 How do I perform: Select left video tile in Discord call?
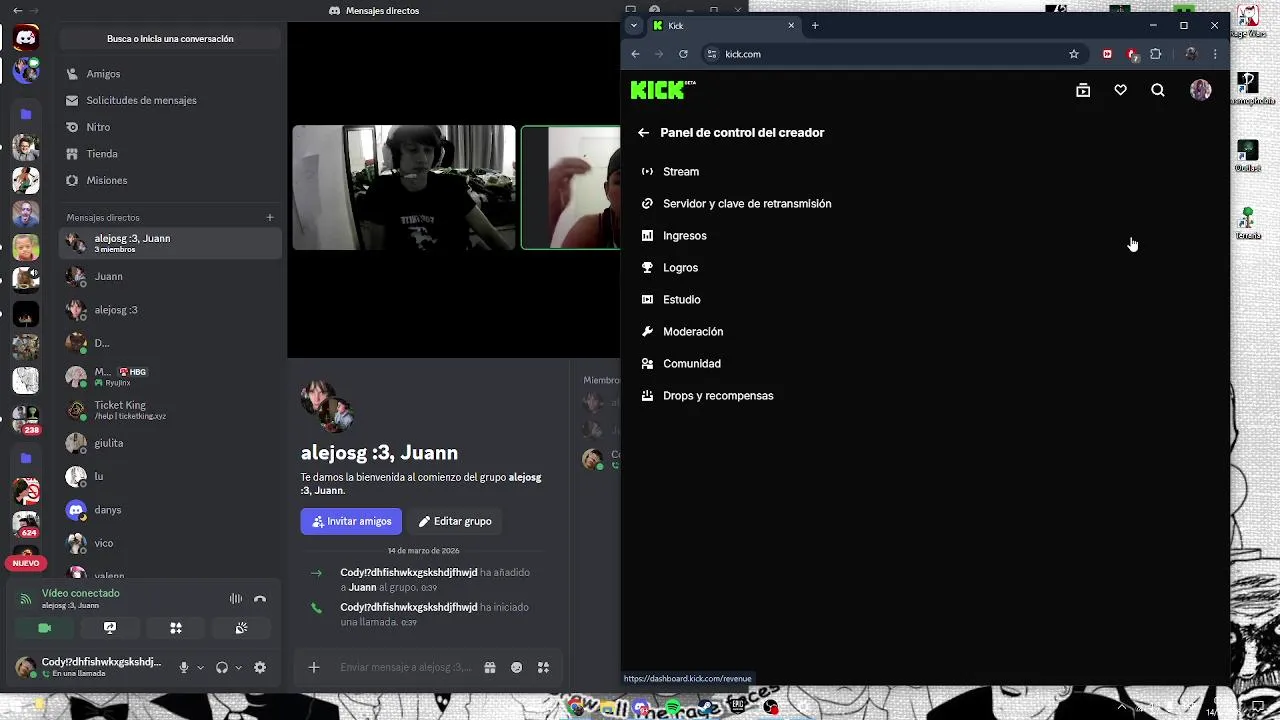pos(404,187)
